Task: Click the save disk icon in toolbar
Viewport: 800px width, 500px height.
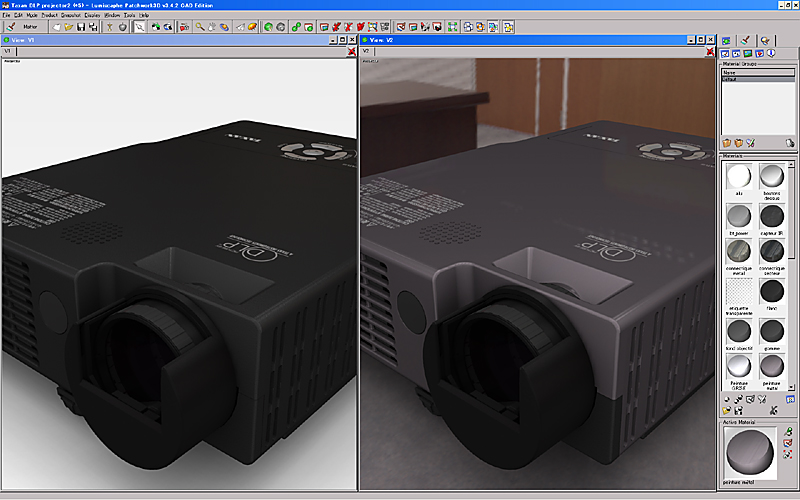Action: (81, 26)
